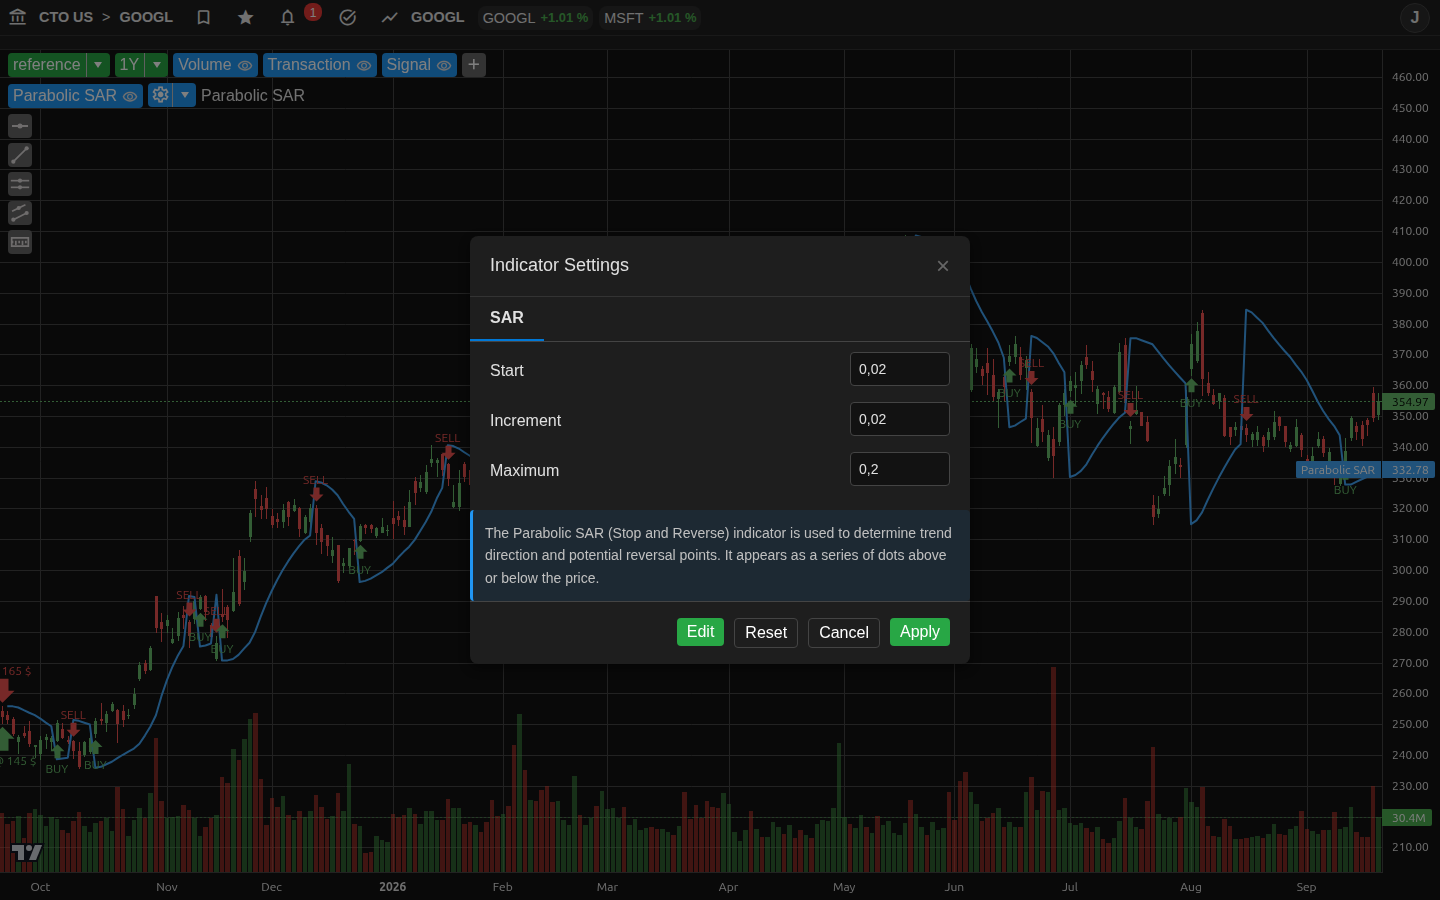The height and width of the screenshot is (900, 1440).
Task: Click the Start field label
Action: click(507, 370)
